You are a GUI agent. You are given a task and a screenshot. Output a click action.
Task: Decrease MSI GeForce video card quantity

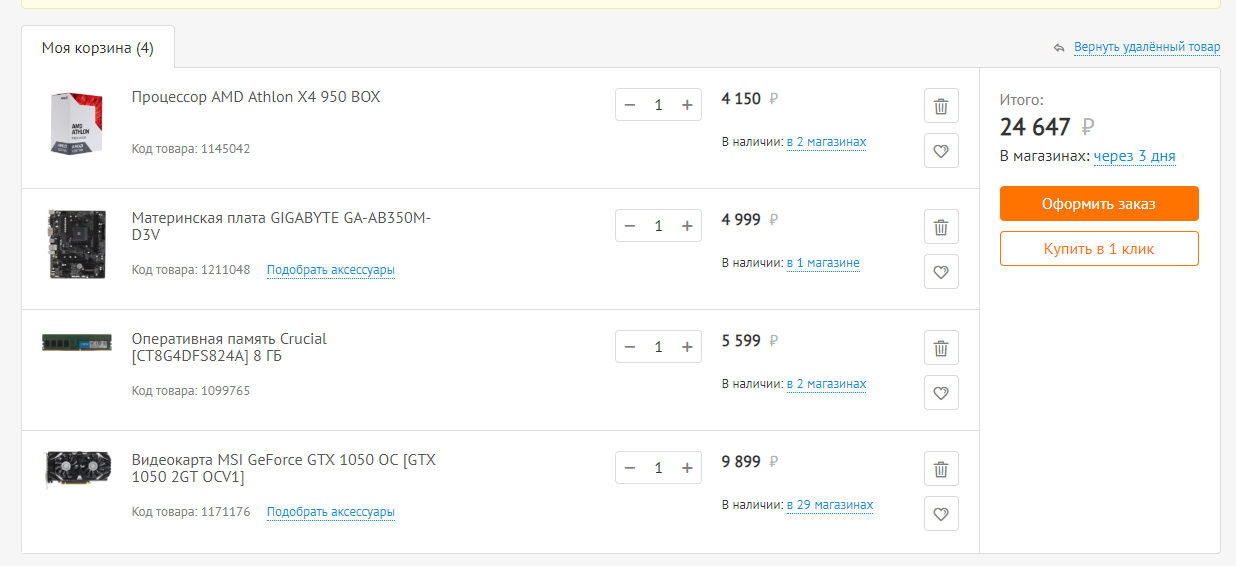(x=629, y=468)
